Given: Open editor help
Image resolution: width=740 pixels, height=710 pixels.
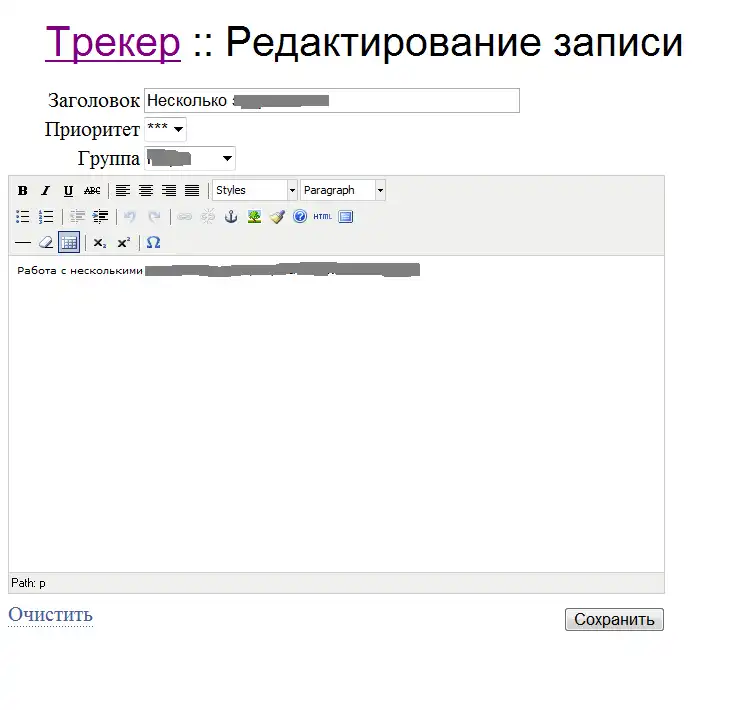Looking at the screenshot, I should (x=300, y=217).
